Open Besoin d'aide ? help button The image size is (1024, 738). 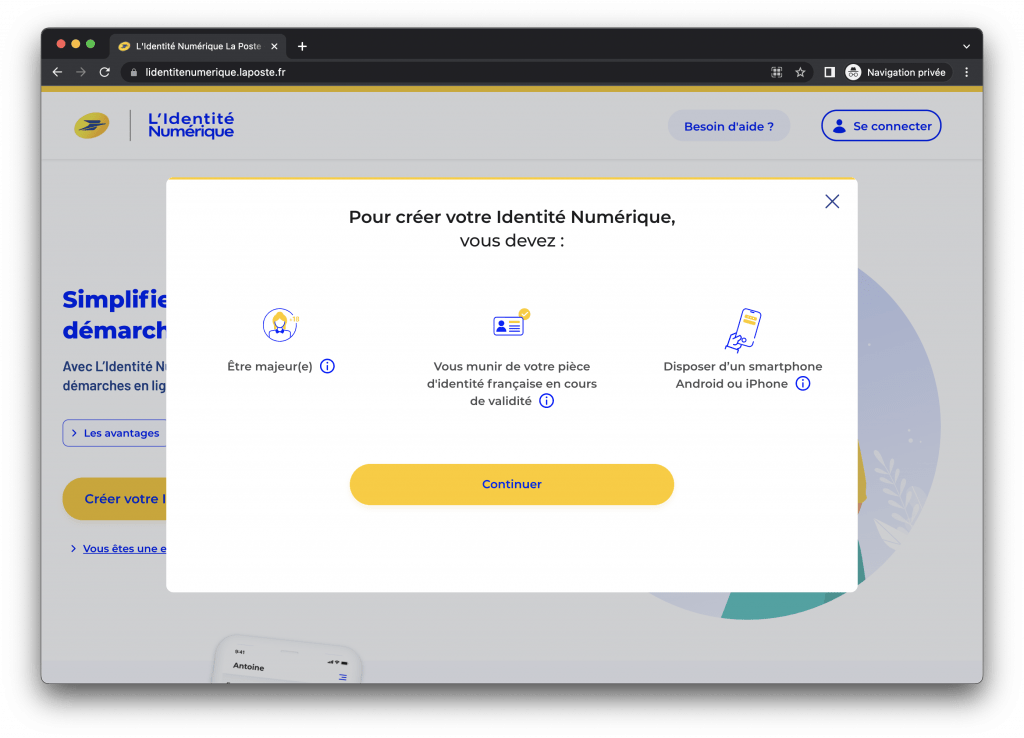[x=728, y=126]
